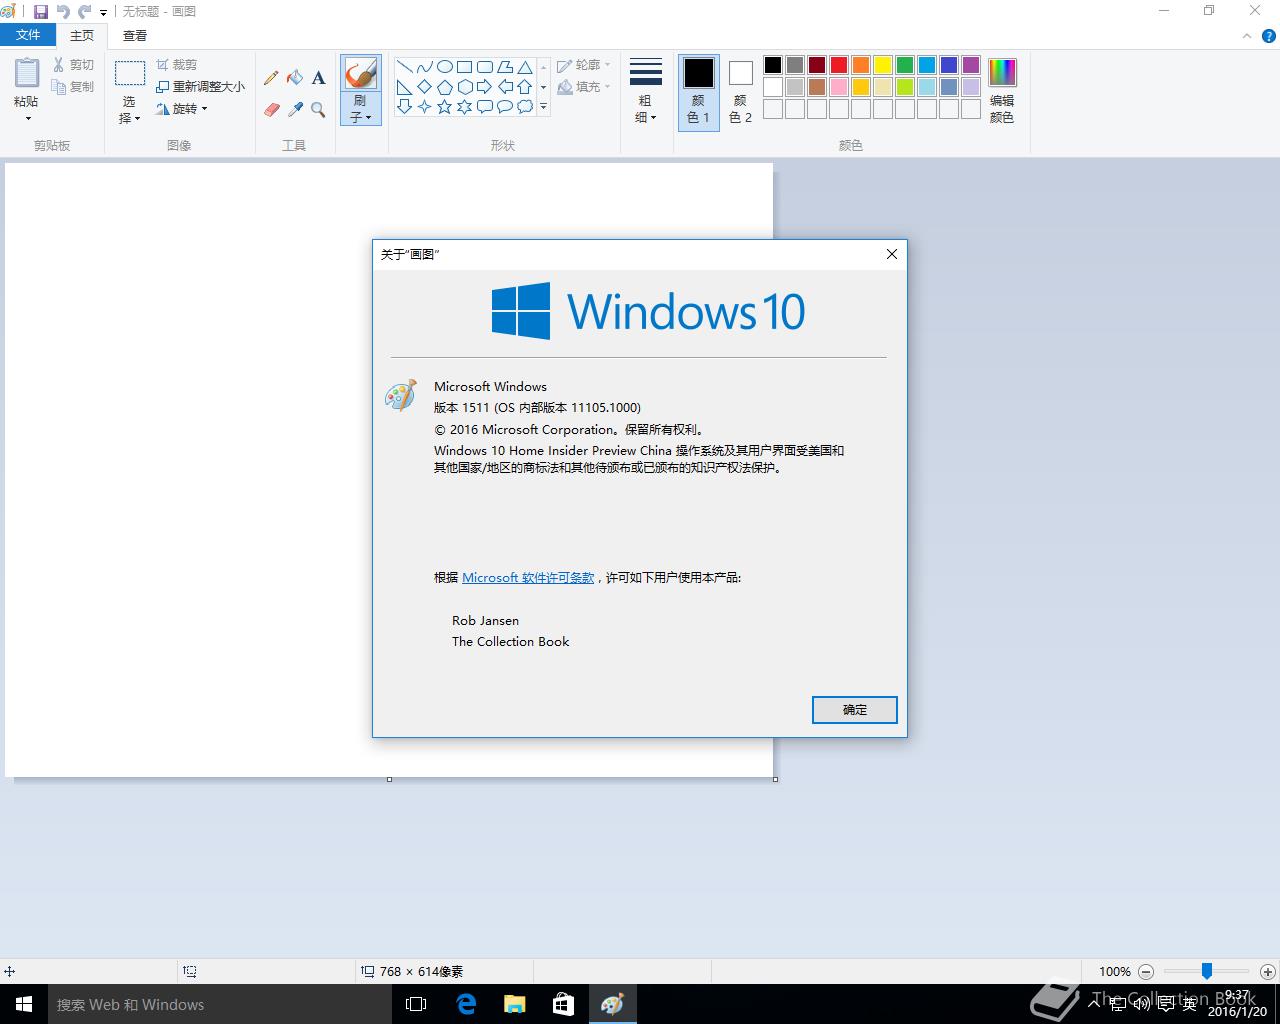The width and height of the screenshot is (1280, 1024).
Task: Select the Pencil tool
Action: [271, 77]
